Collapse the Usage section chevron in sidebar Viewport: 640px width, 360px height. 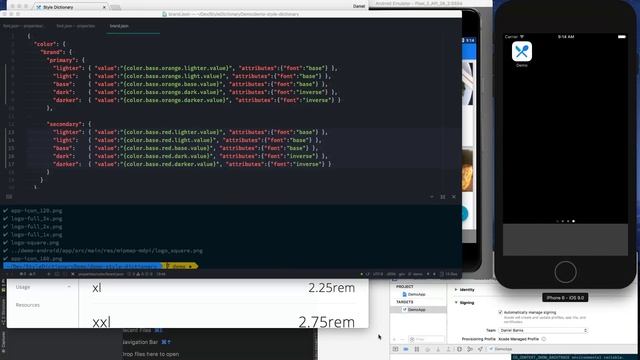pos(69,287)
